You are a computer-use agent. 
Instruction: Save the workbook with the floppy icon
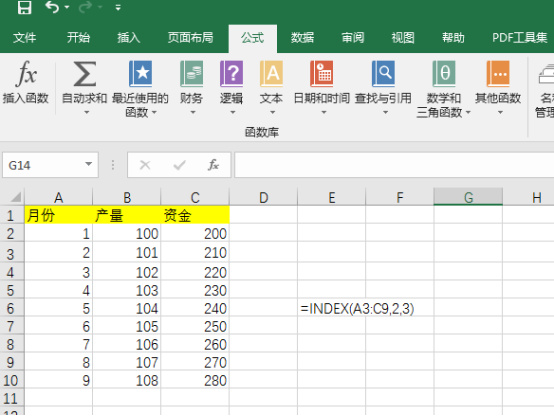point(24,7)
